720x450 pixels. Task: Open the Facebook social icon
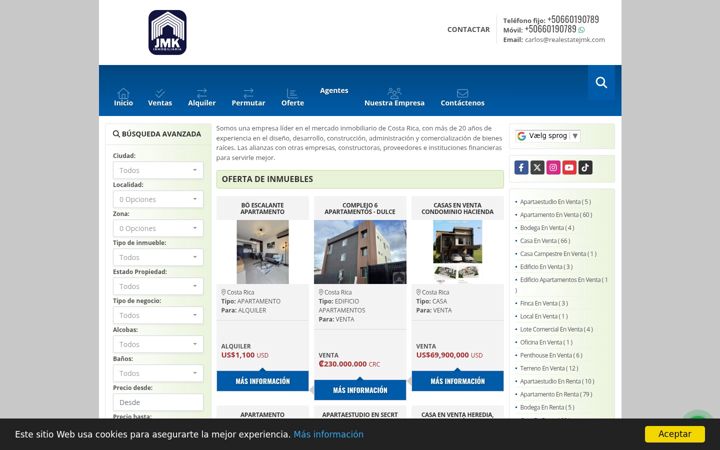pyautogui.click(x=521, y=168)
